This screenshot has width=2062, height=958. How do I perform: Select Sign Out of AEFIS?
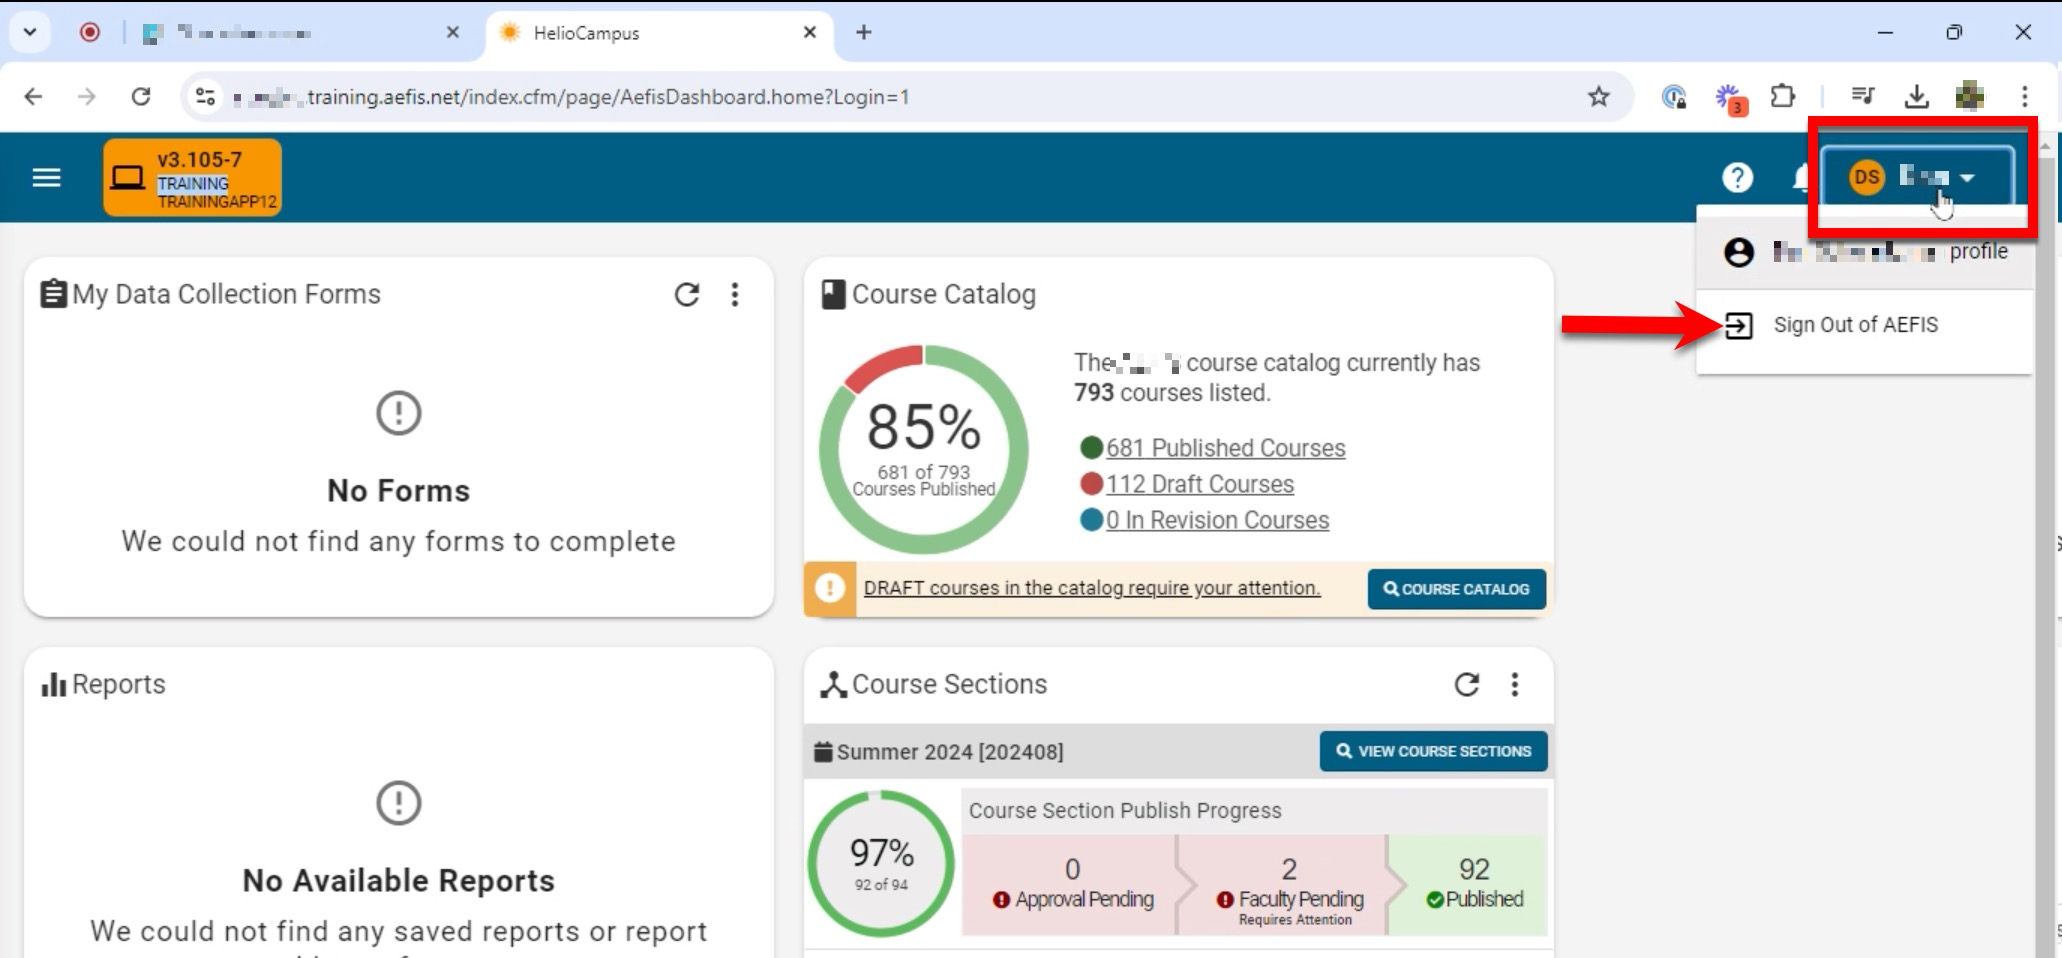[1854, 325]
